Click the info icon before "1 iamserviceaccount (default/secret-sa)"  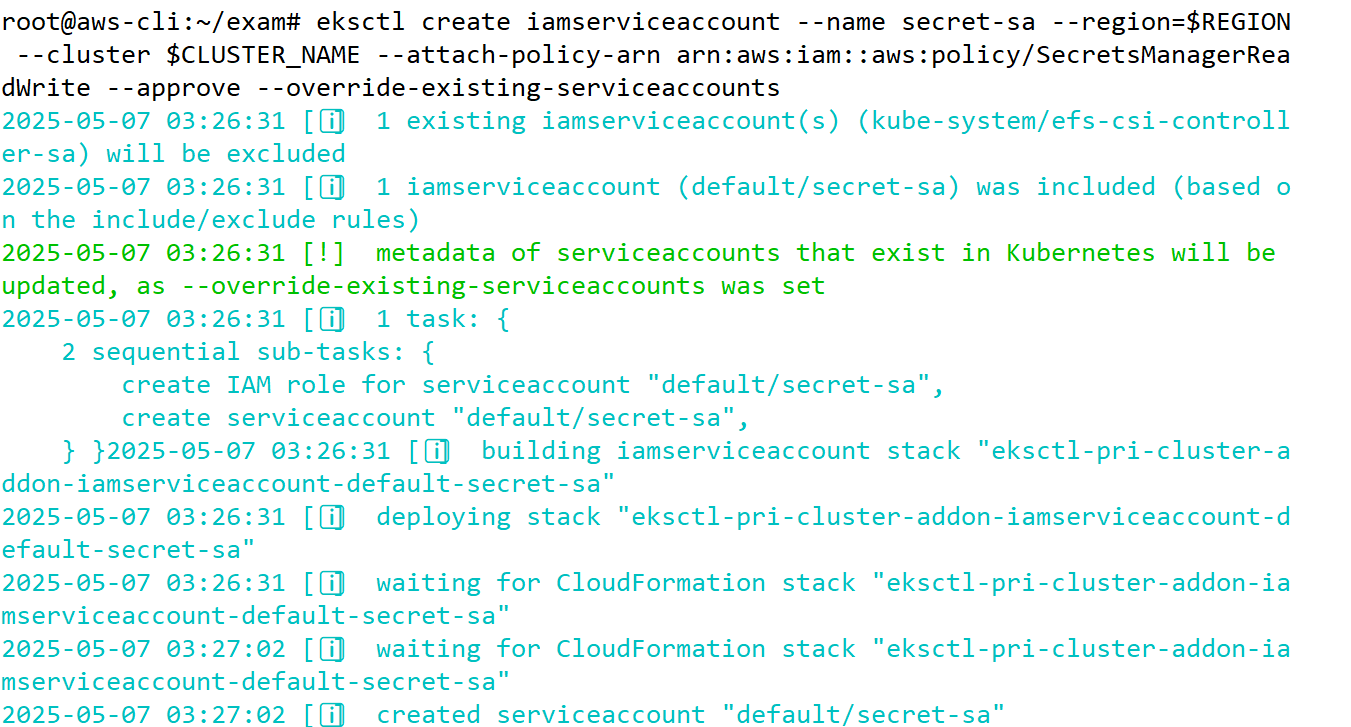pos(331,188)
